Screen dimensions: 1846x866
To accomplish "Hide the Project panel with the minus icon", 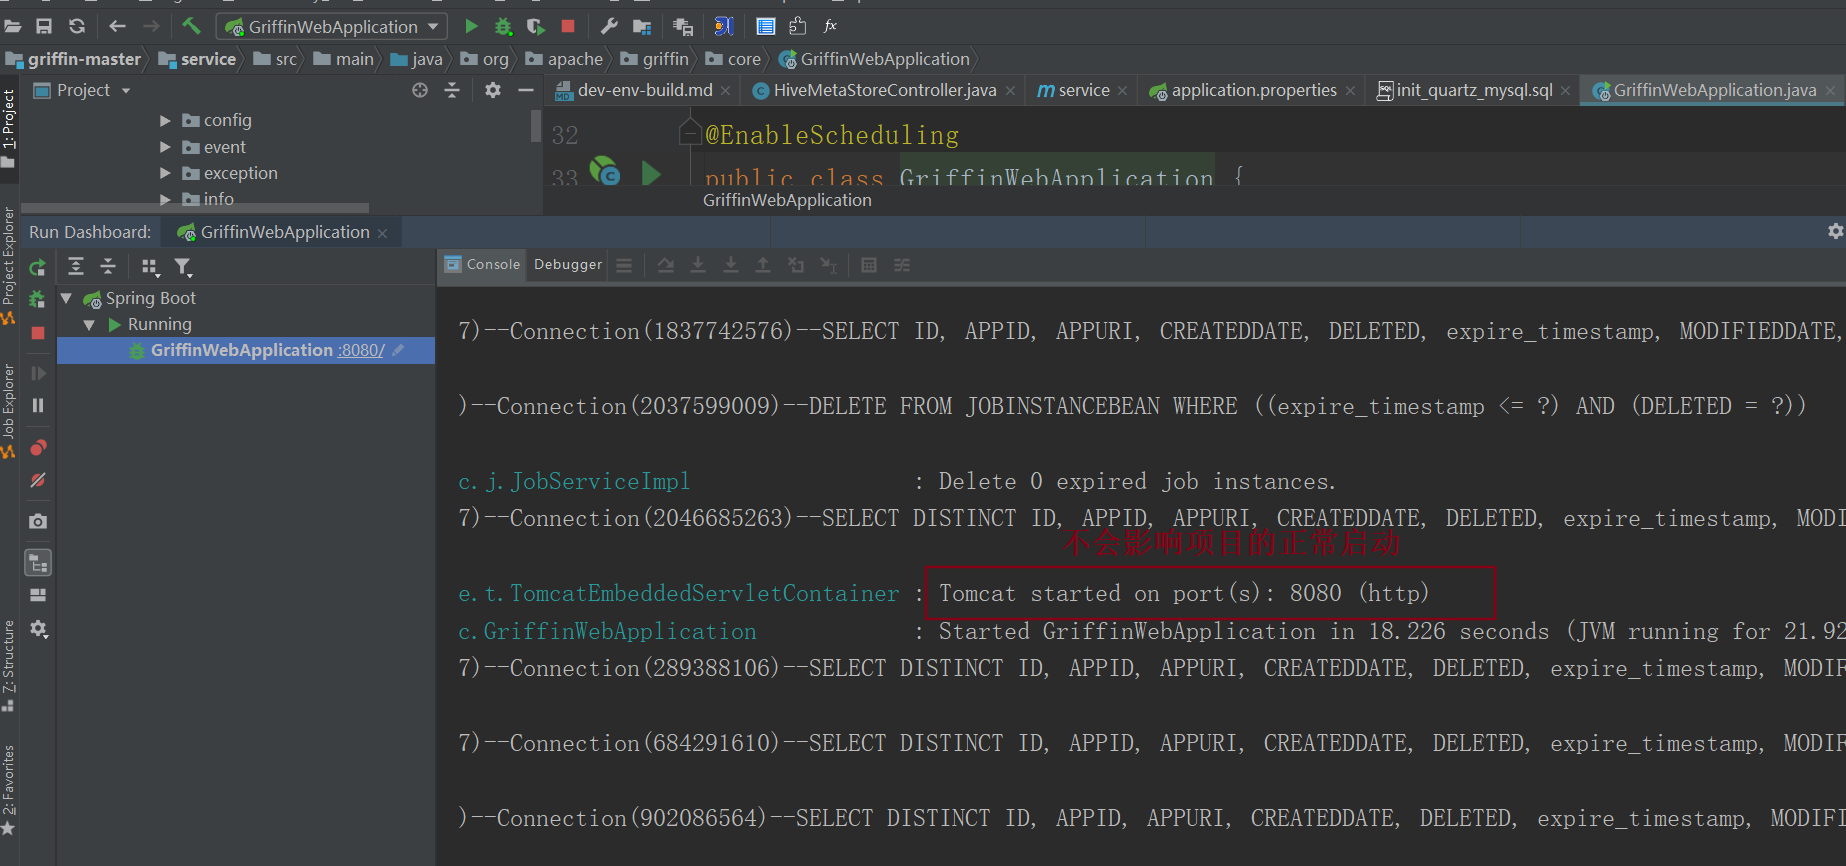I will click(x=526, y=90).
